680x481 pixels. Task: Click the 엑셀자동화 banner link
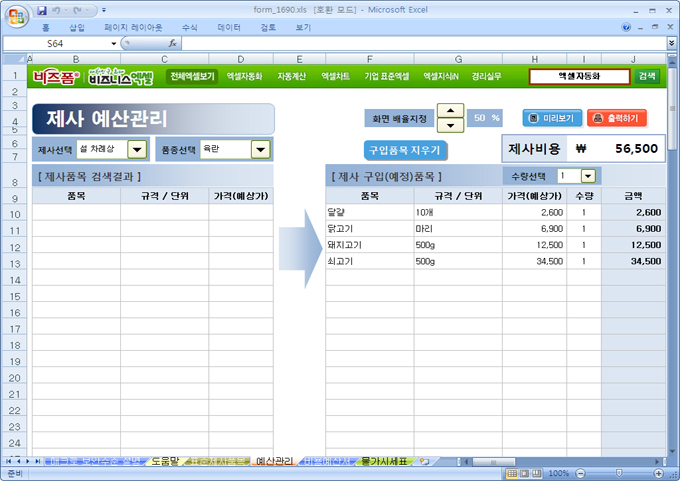coord(244,76)
